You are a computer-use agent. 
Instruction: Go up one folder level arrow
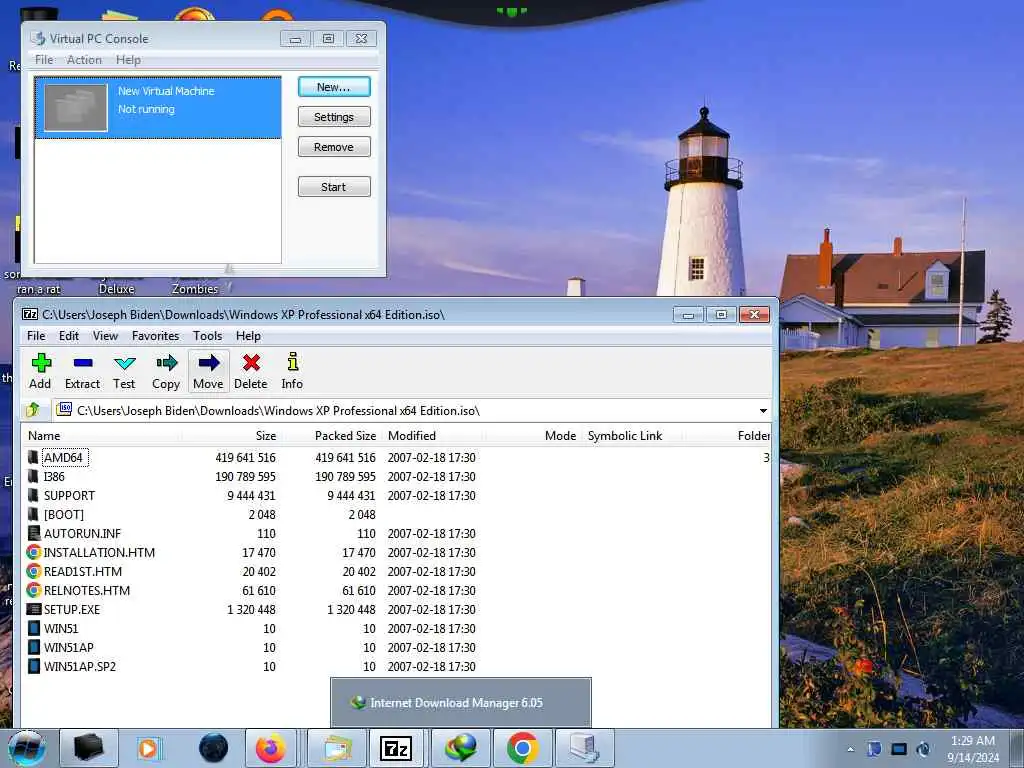coord(33,410)
